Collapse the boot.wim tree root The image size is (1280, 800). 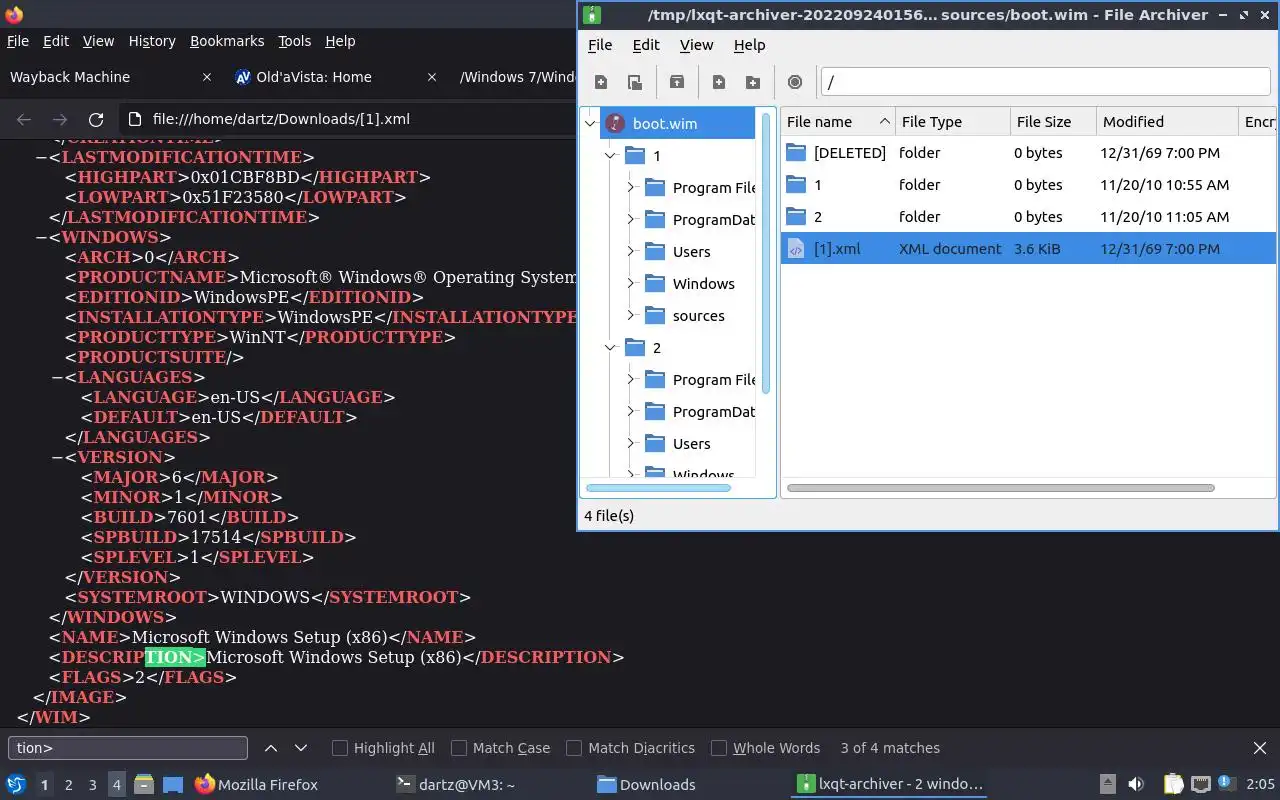pyautogui.click(x=591, y=124)
